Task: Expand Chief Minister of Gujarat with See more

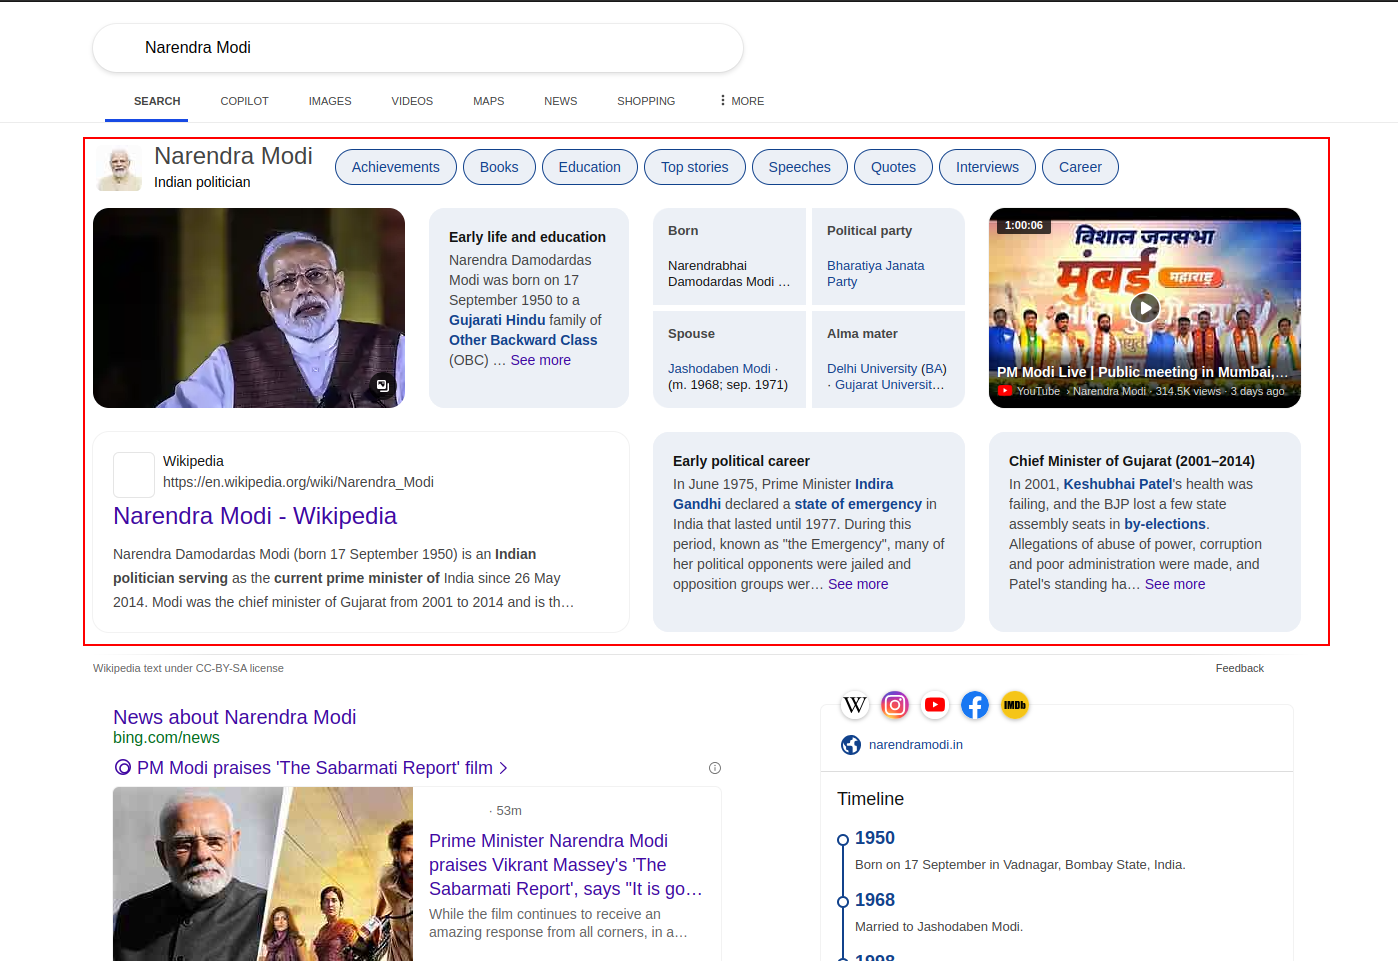Action: [1175, 584]
